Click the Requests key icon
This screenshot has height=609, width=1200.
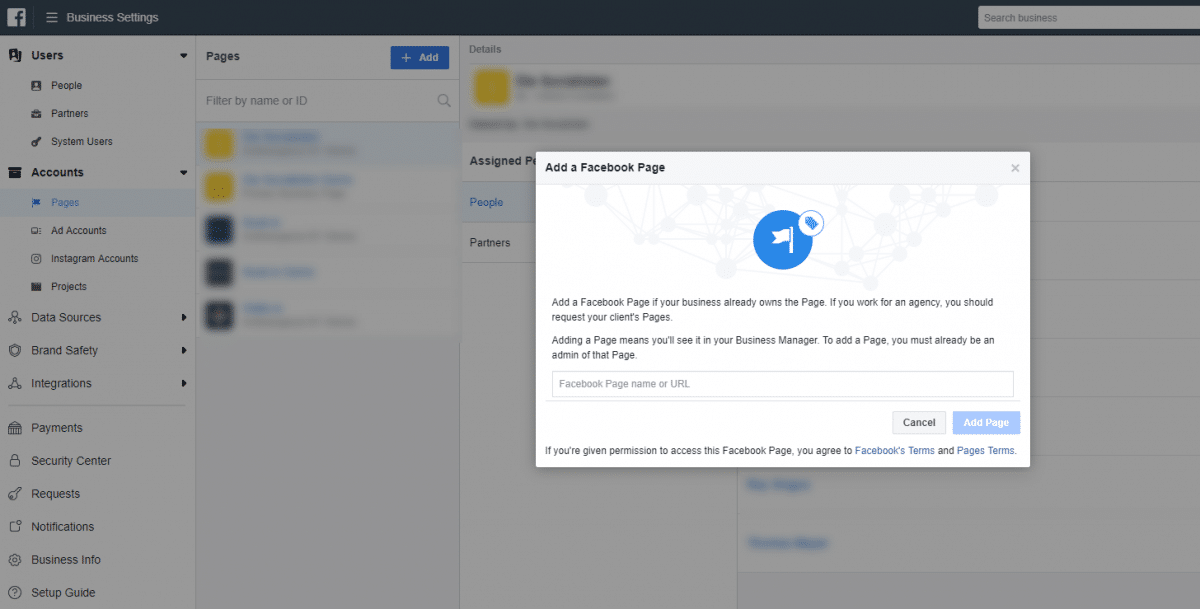click(x=14, y=494)
